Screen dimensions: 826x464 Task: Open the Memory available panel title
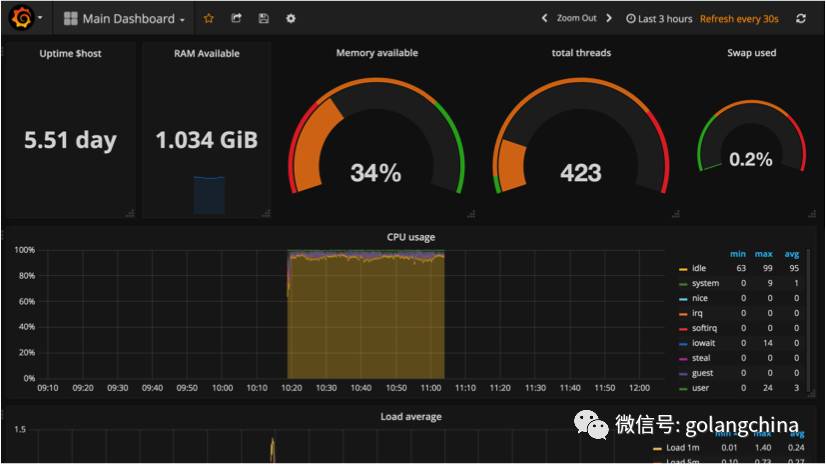pos(377,53)
